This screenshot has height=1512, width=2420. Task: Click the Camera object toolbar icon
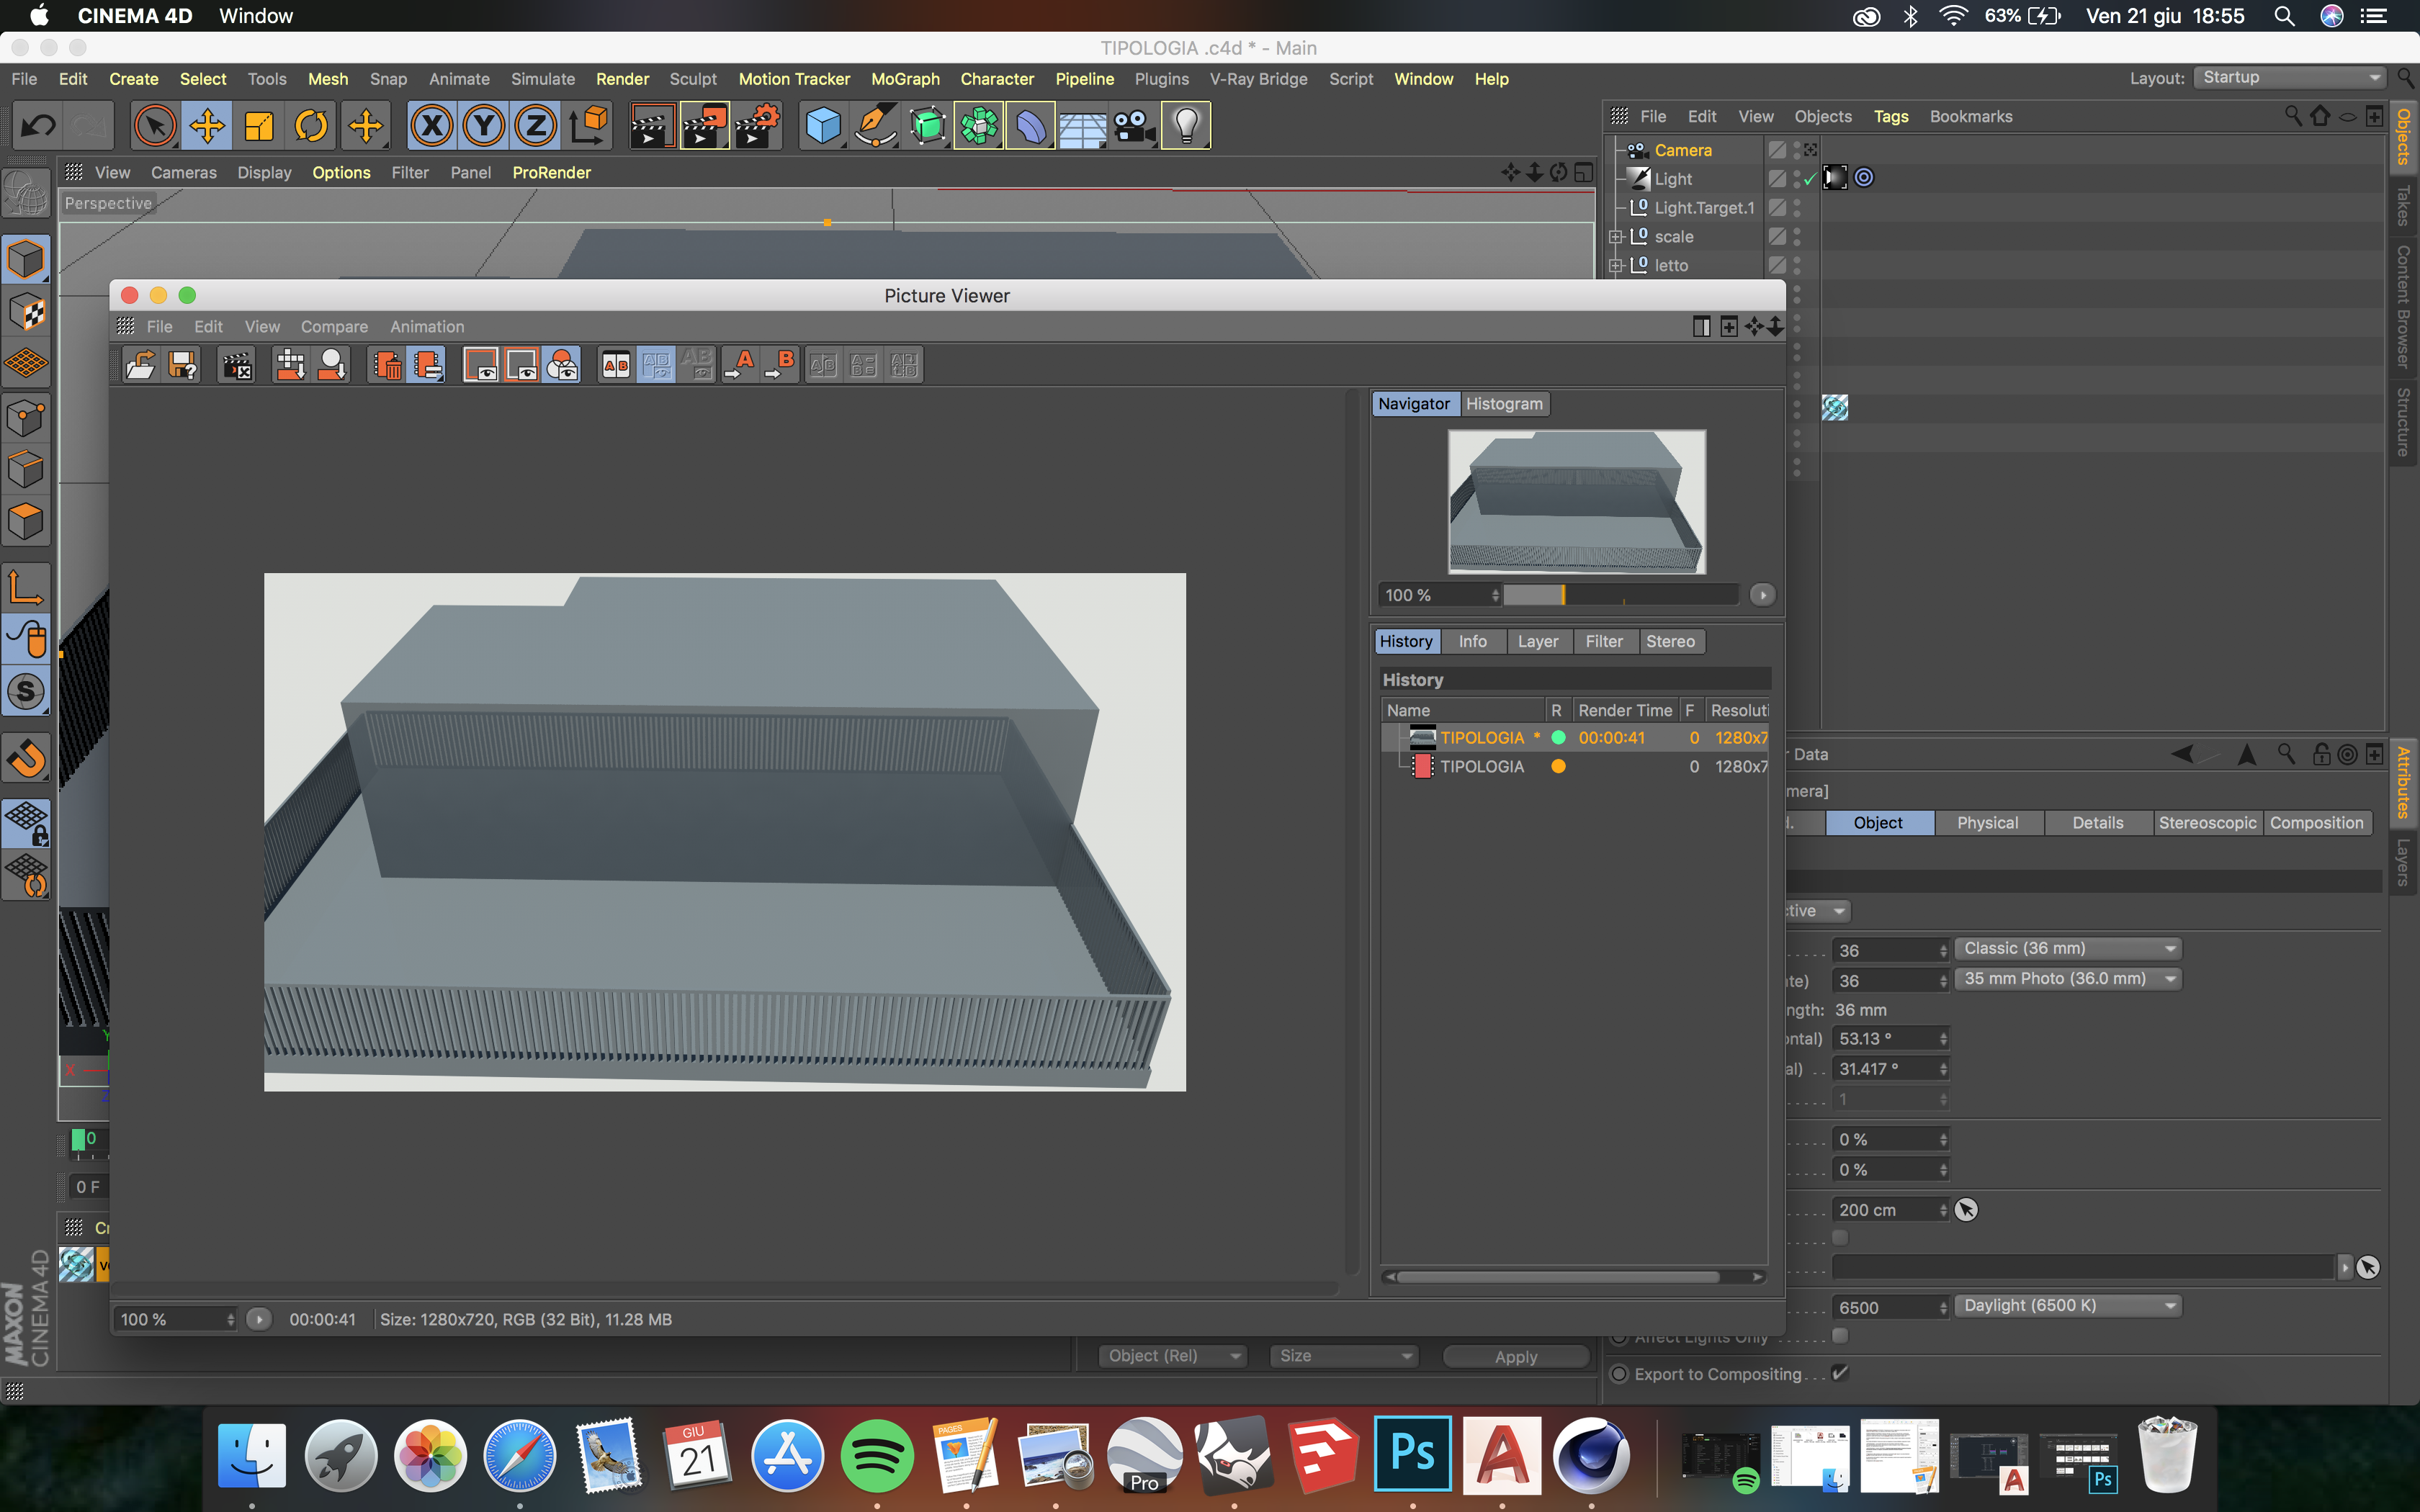tap(1134, 126)
